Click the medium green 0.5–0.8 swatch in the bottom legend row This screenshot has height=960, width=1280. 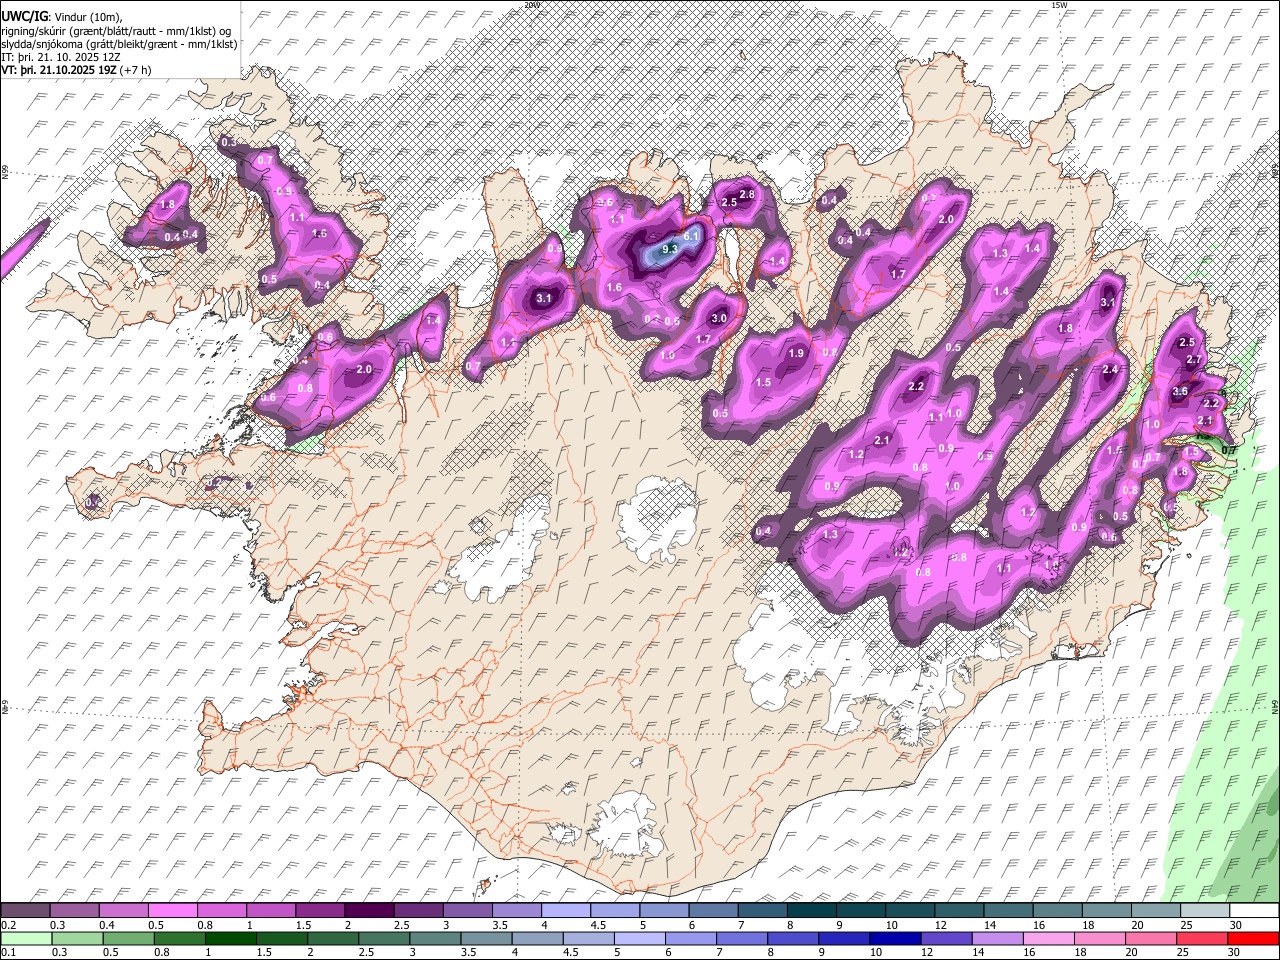pos(128,938)
